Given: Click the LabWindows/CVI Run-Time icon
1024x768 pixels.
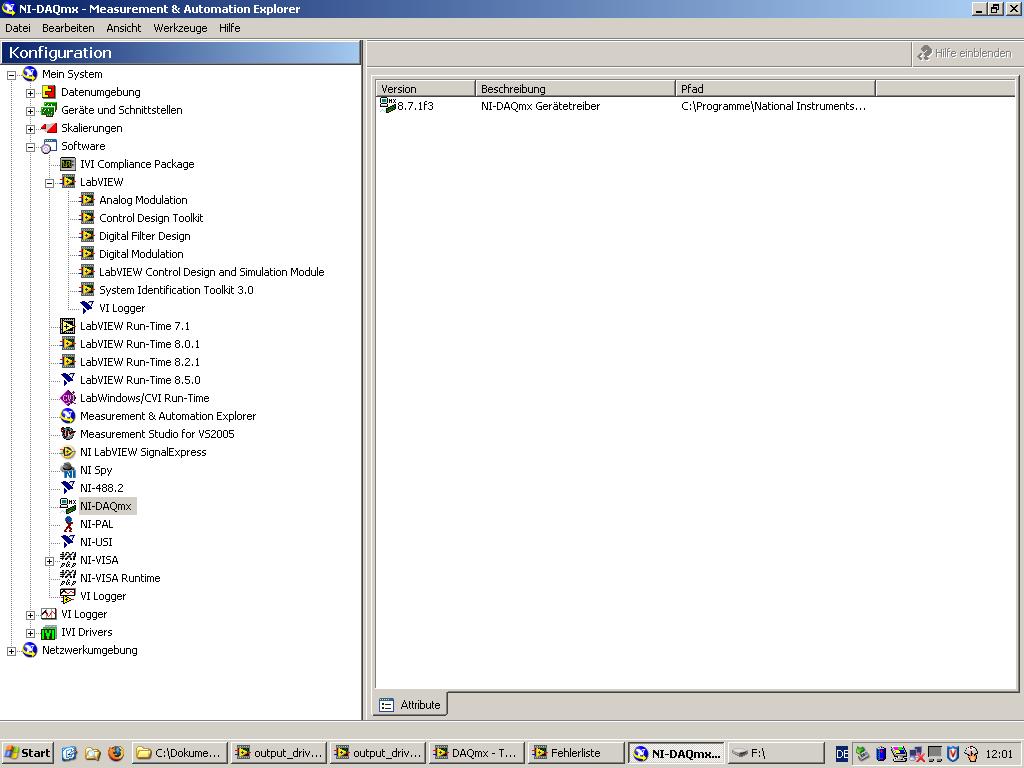Looking at the screenshot, I should [68, 398].
